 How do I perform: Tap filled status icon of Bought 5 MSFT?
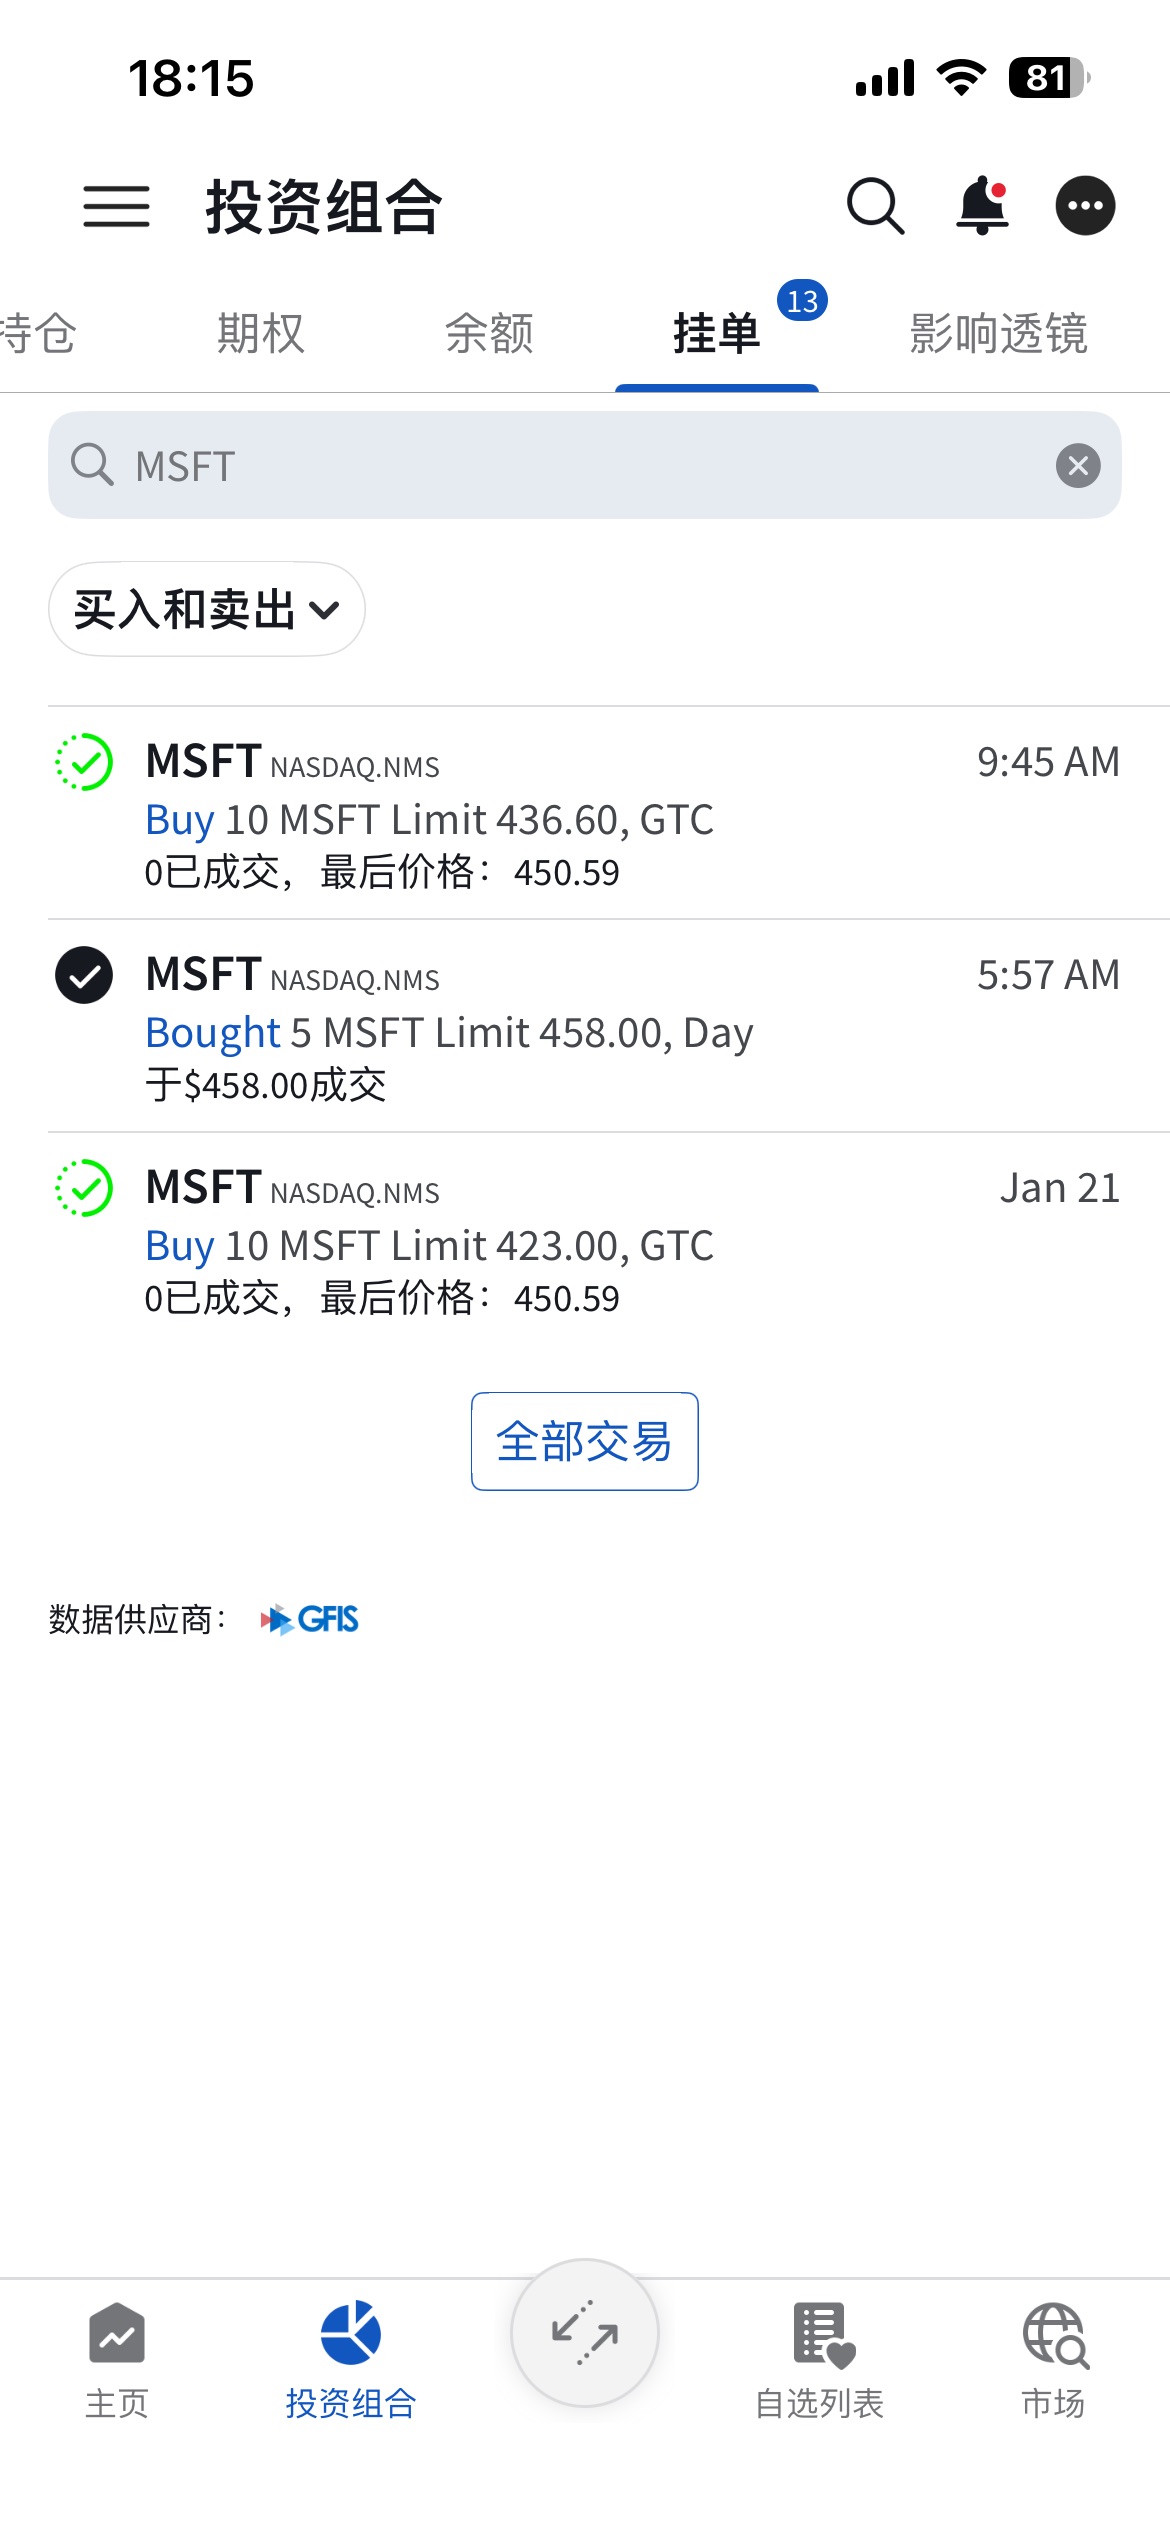[84, 975]
